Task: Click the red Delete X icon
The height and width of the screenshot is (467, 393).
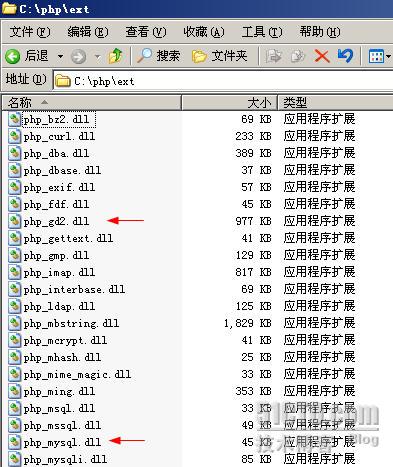Action: pos(322,56)
